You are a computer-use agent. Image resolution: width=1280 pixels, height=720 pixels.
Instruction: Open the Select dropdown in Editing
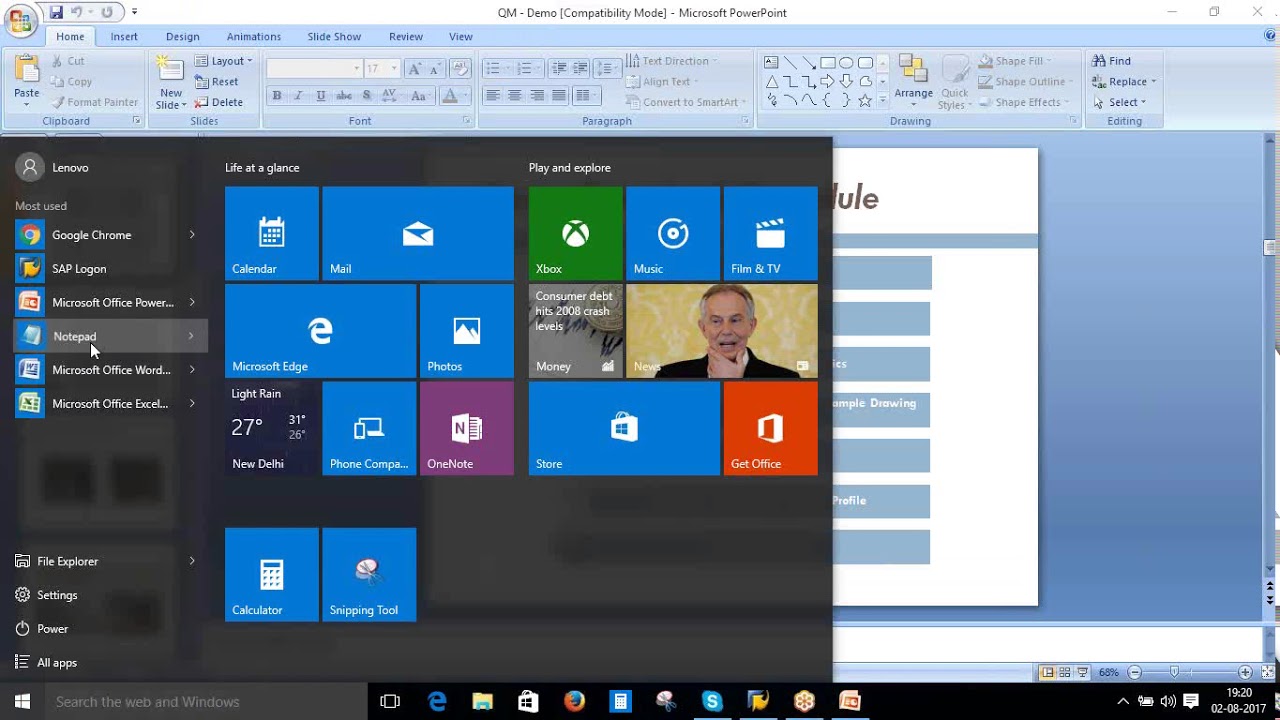tap(1120, 102)
